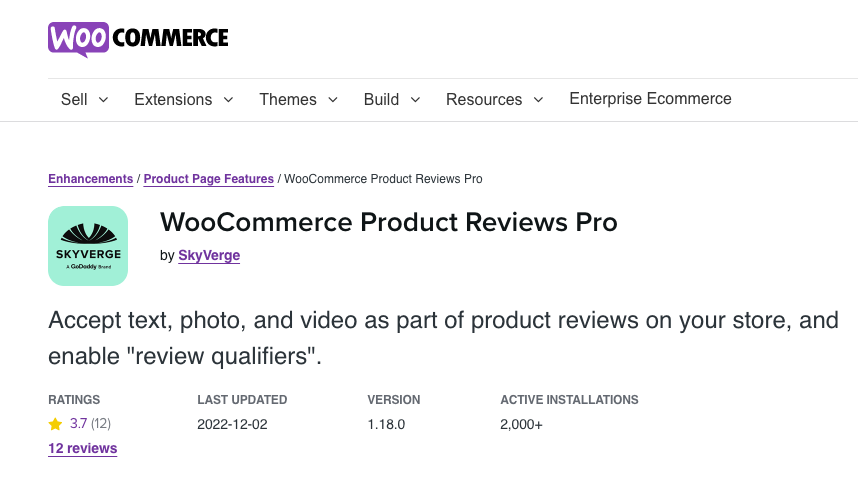858x495 pixels.
Task: Open the Build dropdown chevron
Action: tap(415, 100)
